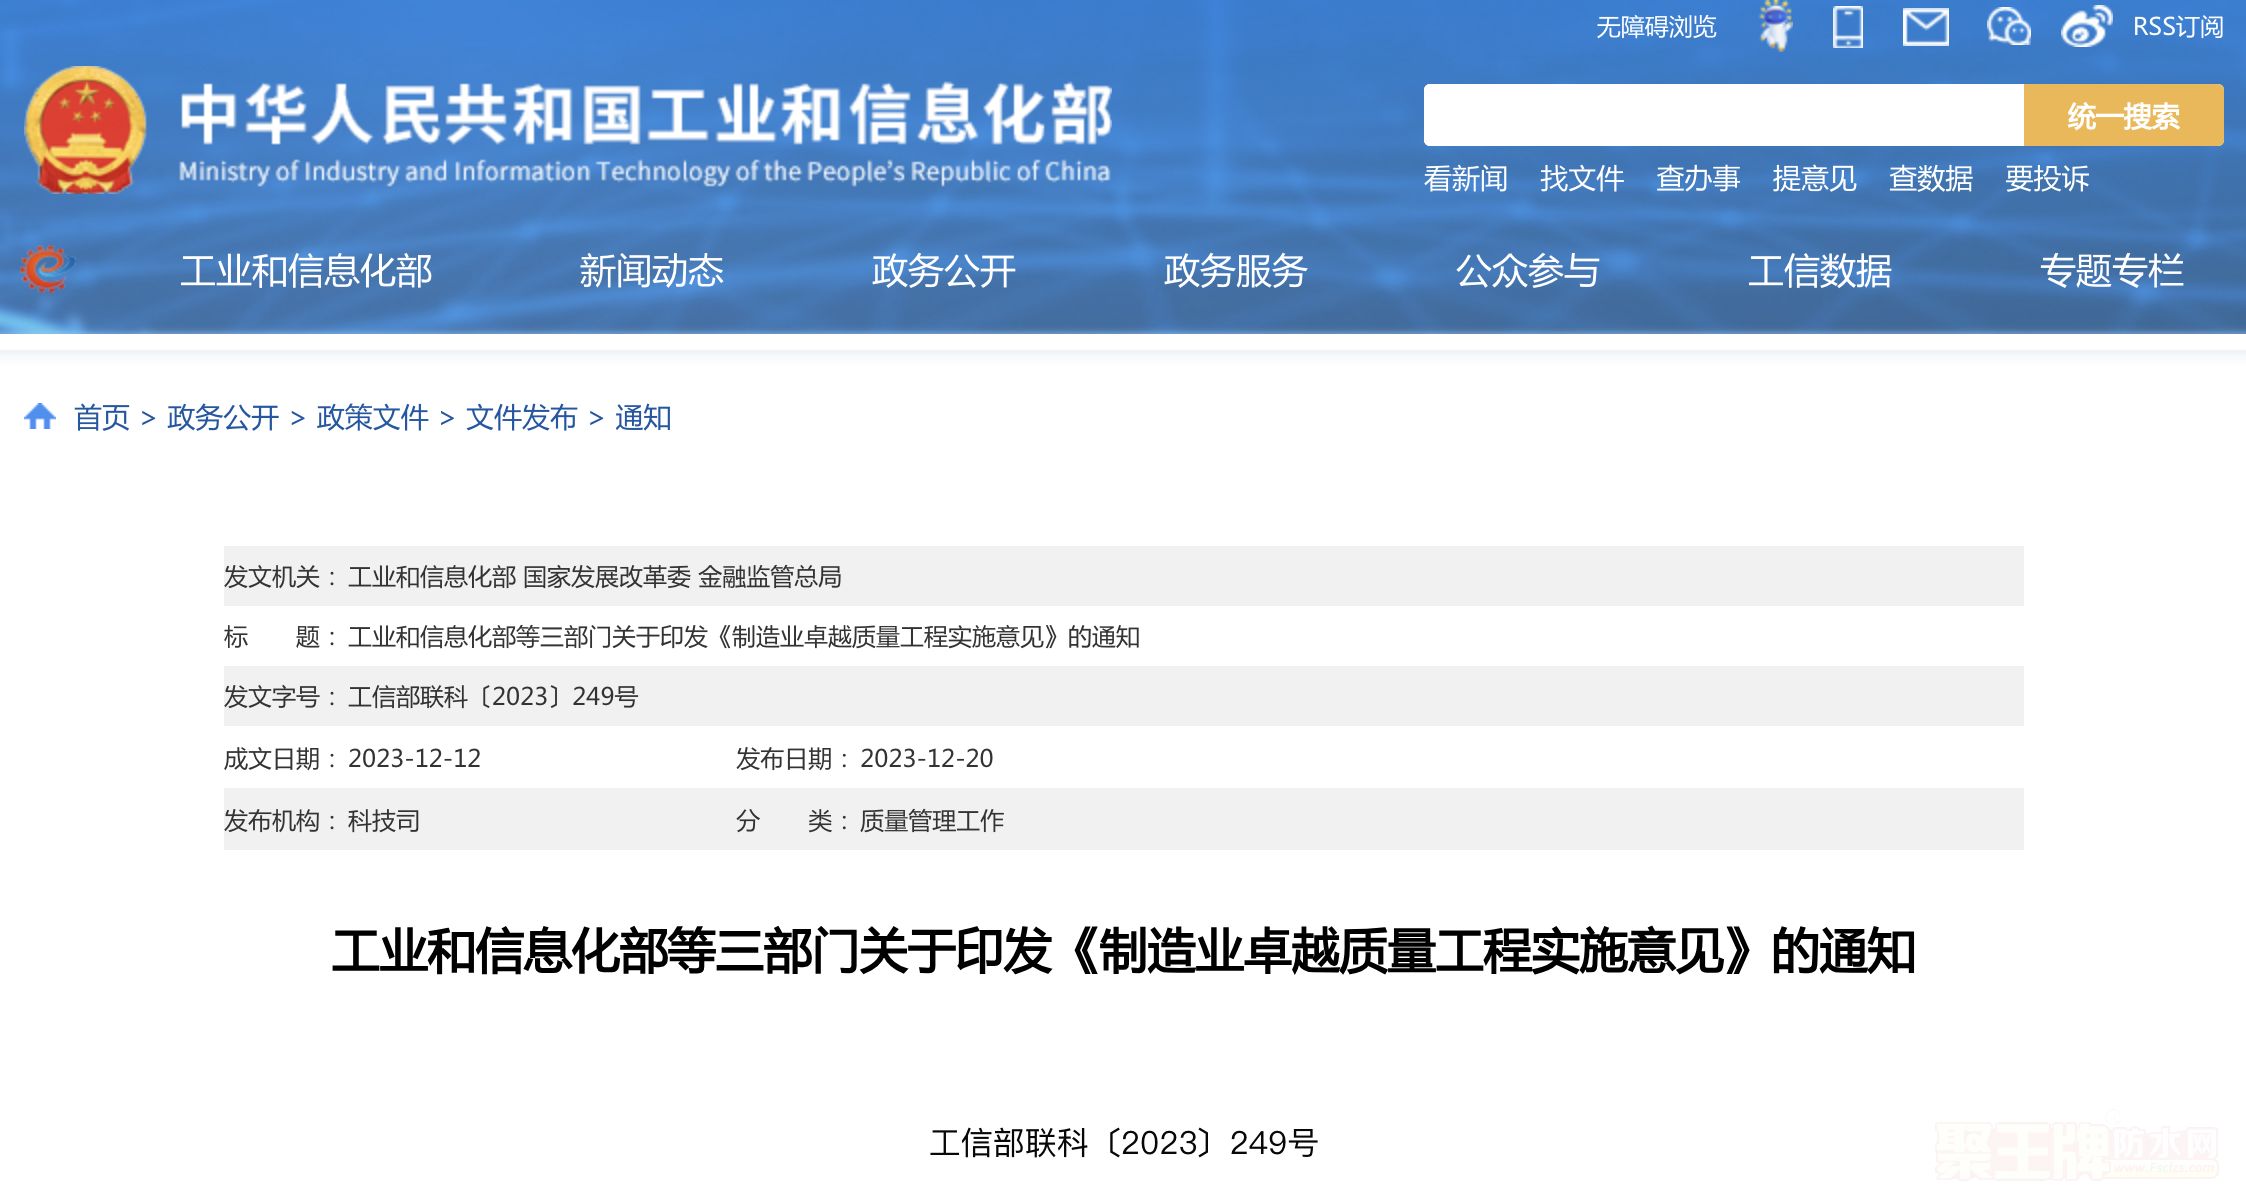This screenshot has height=1204, width=2246.
Task: Open the mobile phone version icon
Action: pos(1847,26)
